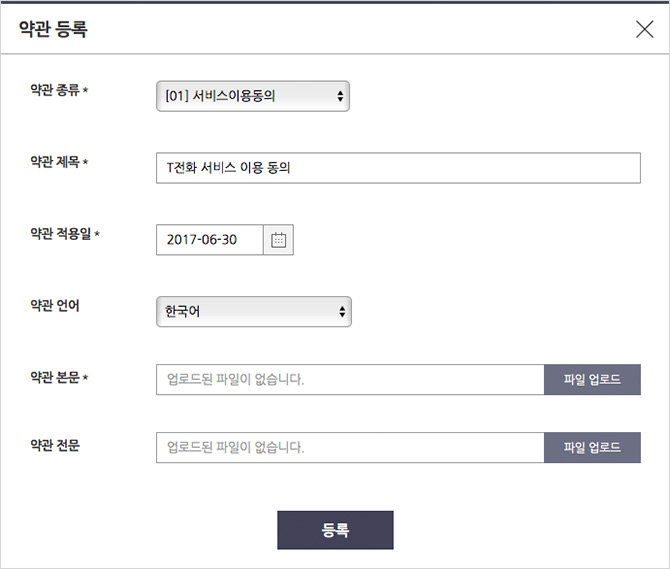The image size is (670, 569).
Task: Click the 약관 등록 dialog title
Action: pos(53,29)
